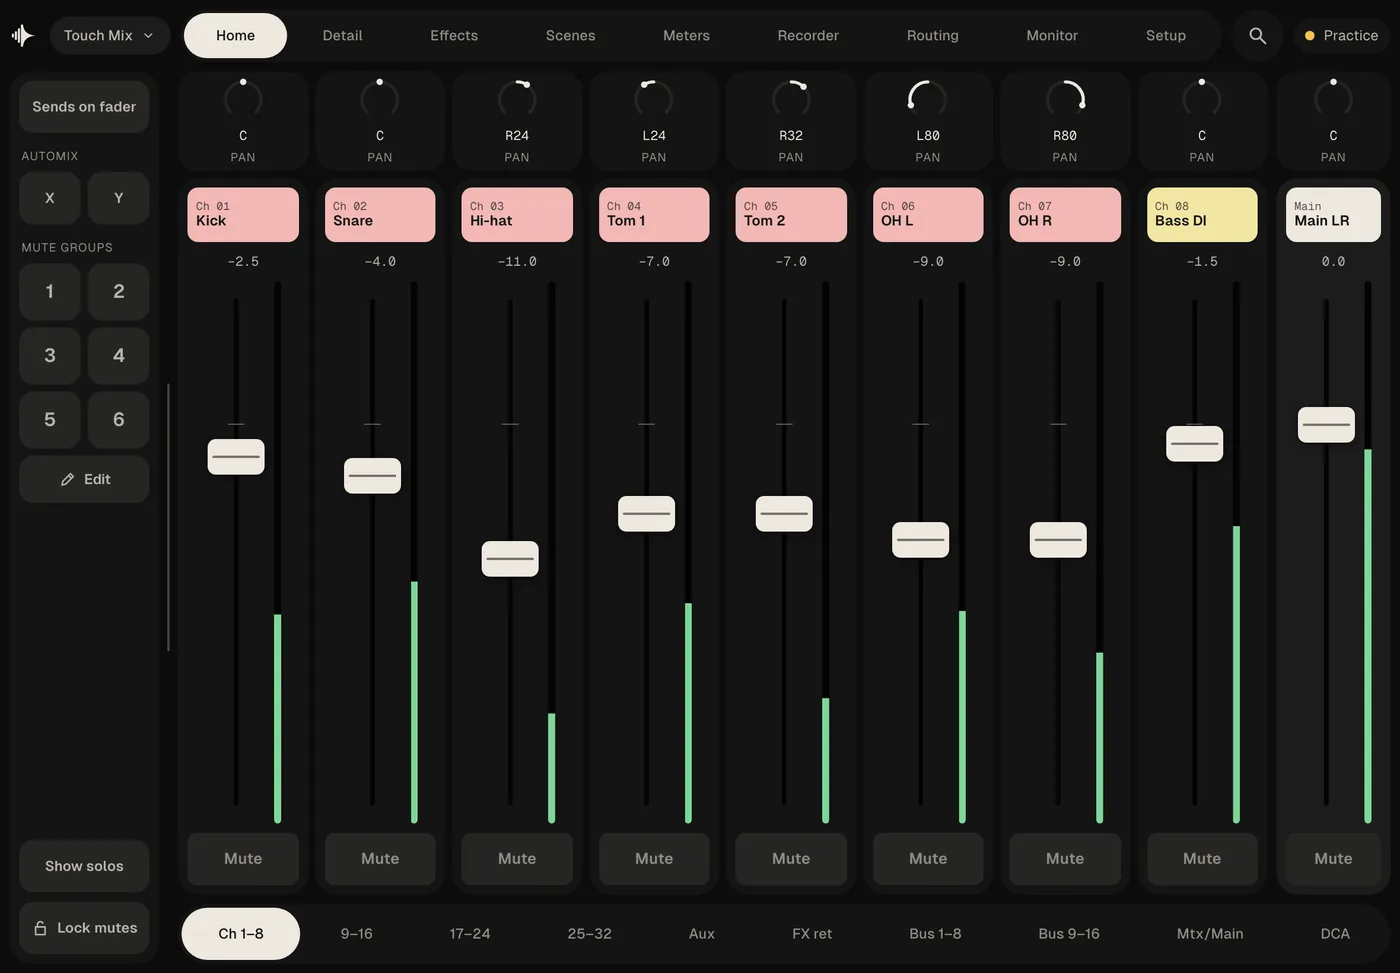Click the Hi-hat pan knob at R24
Image resolution: width=1400 pixels, height=973 pixels.
coord(517,98)
